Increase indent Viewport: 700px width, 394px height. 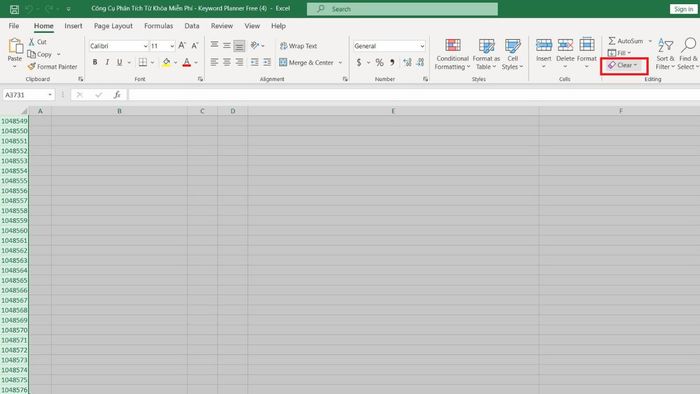pyautogui.click(x=267, y=62)
